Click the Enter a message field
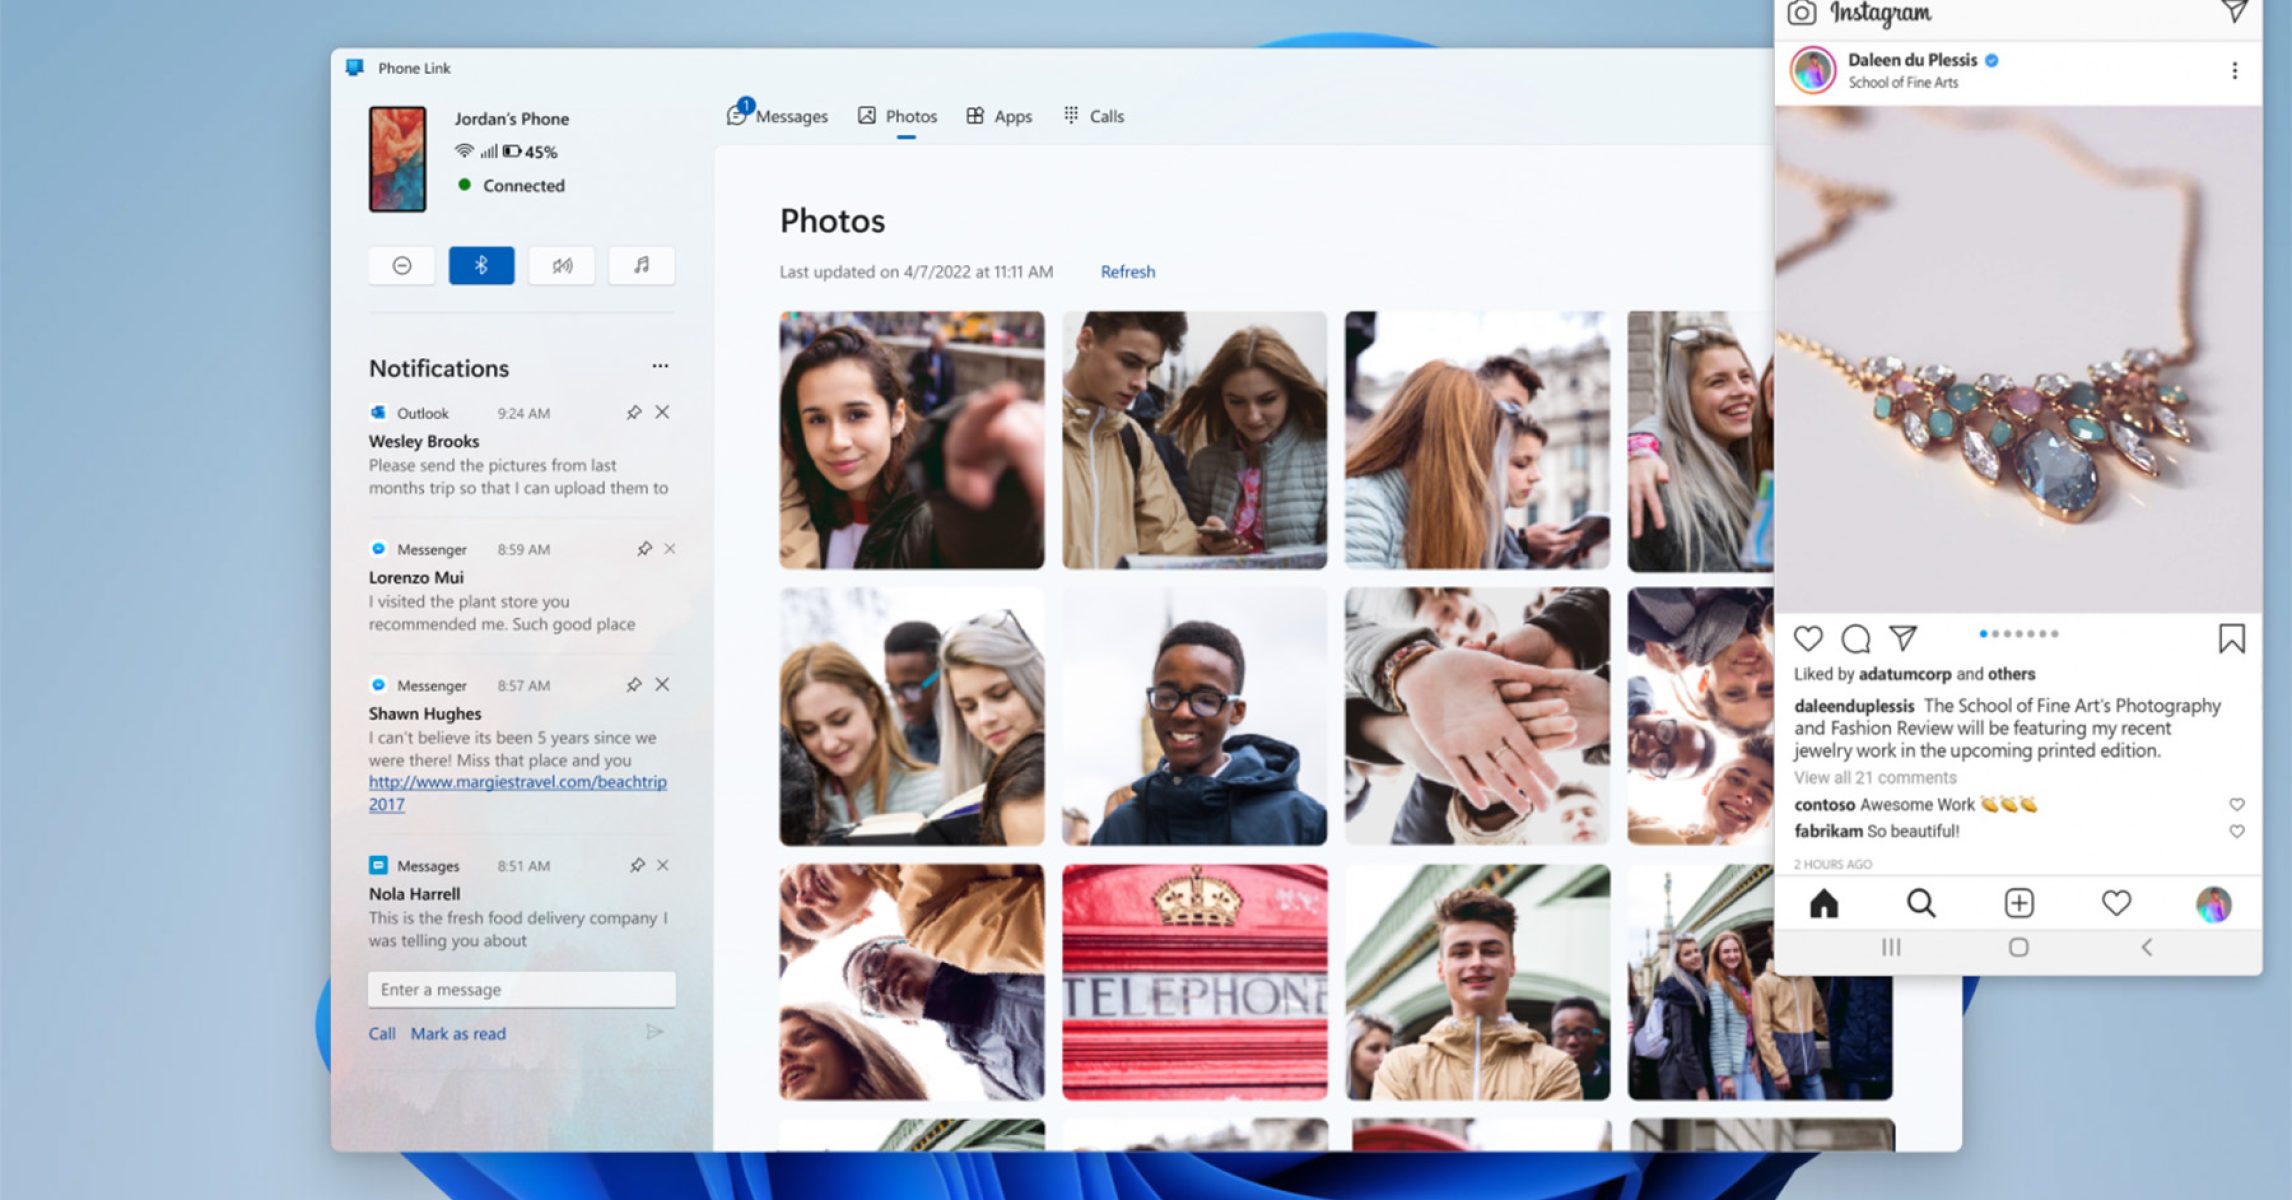This screenshot has height=1200, width=2292. pos(521,990)
